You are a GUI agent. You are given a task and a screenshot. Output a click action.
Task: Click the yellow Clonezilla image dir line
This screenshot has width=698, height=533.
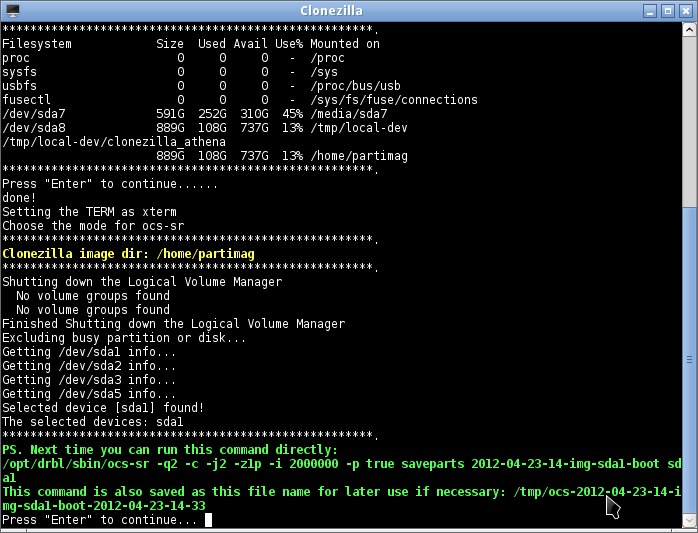coord(128,254)
